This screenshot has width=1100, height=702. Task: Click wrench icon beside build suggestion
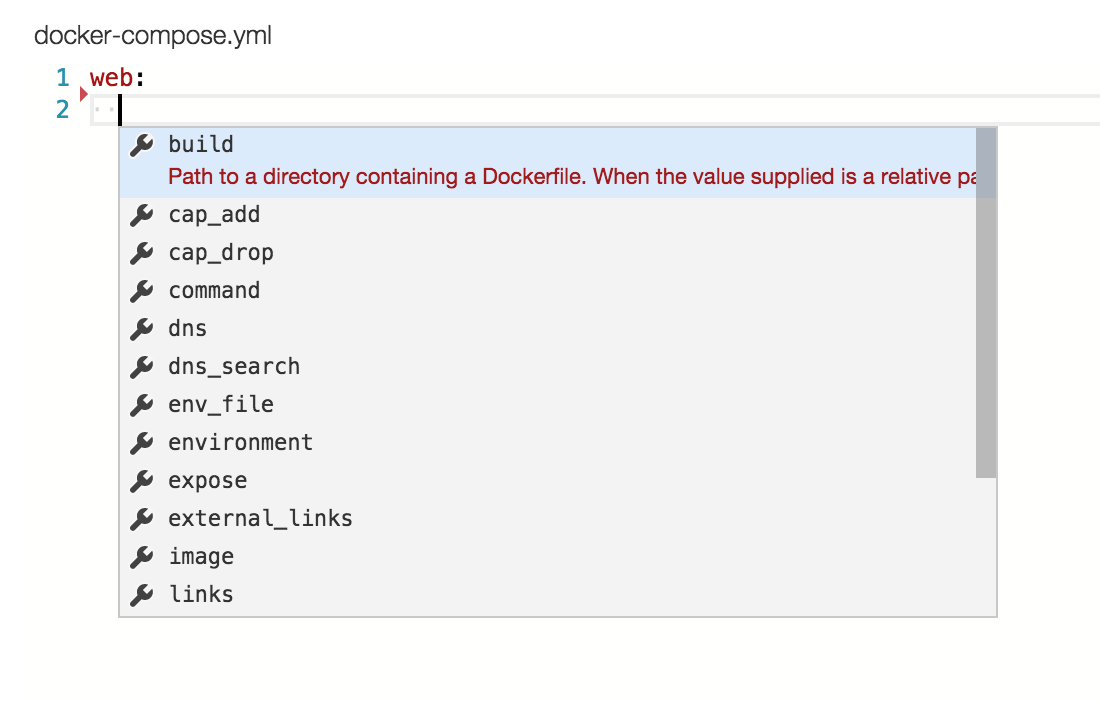(x=142, y=144)
